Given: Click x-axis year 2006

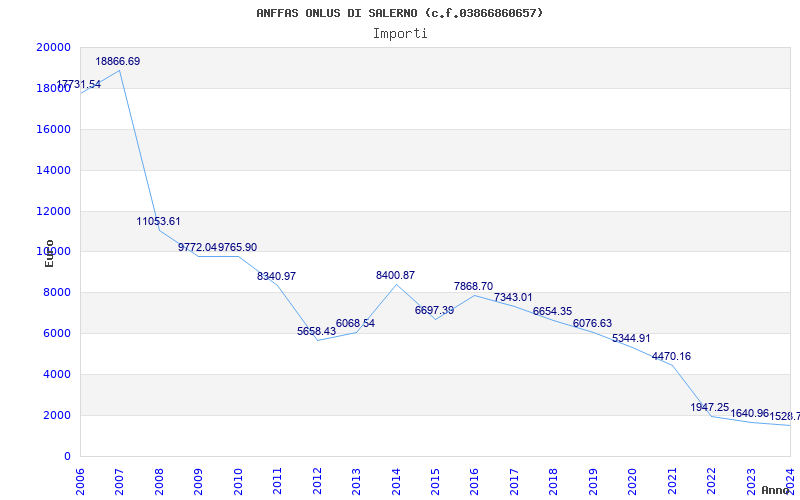Looking at the screenshot, I should pos(80,481).
